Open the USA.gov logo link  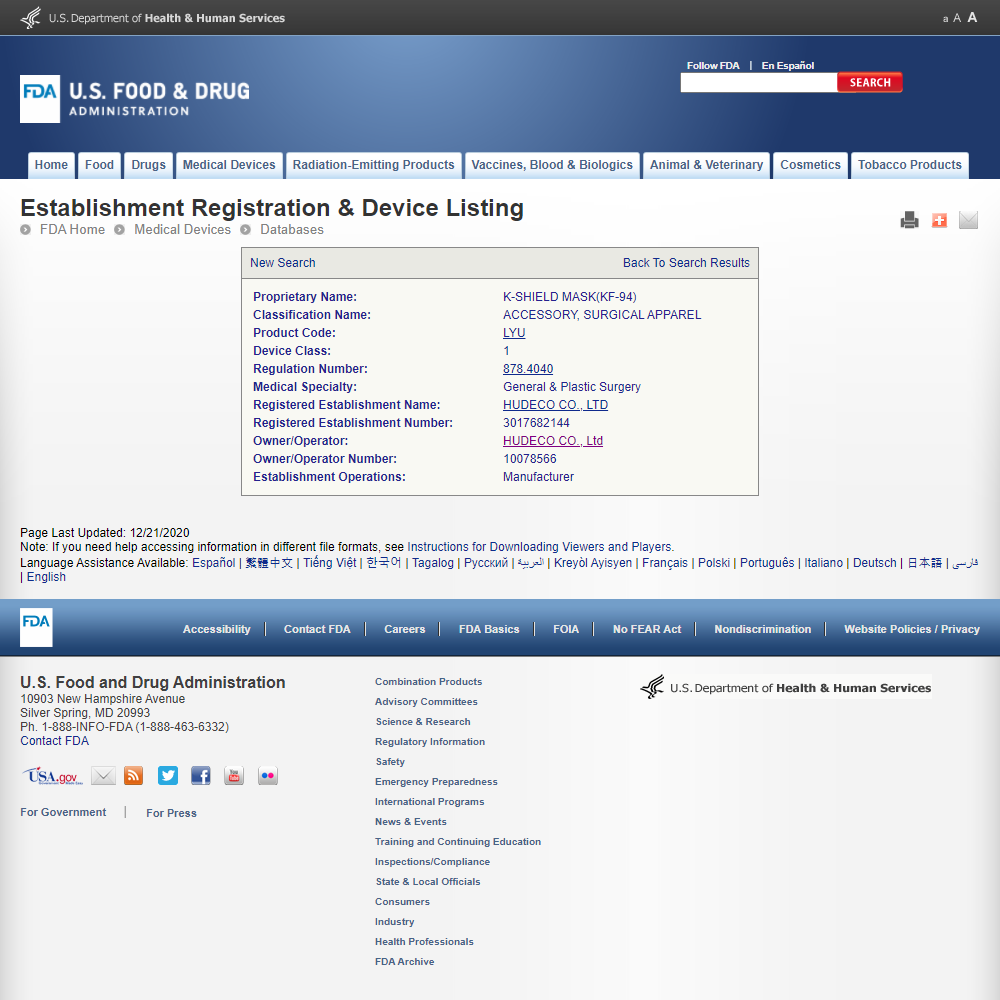(x=53, y=776)
